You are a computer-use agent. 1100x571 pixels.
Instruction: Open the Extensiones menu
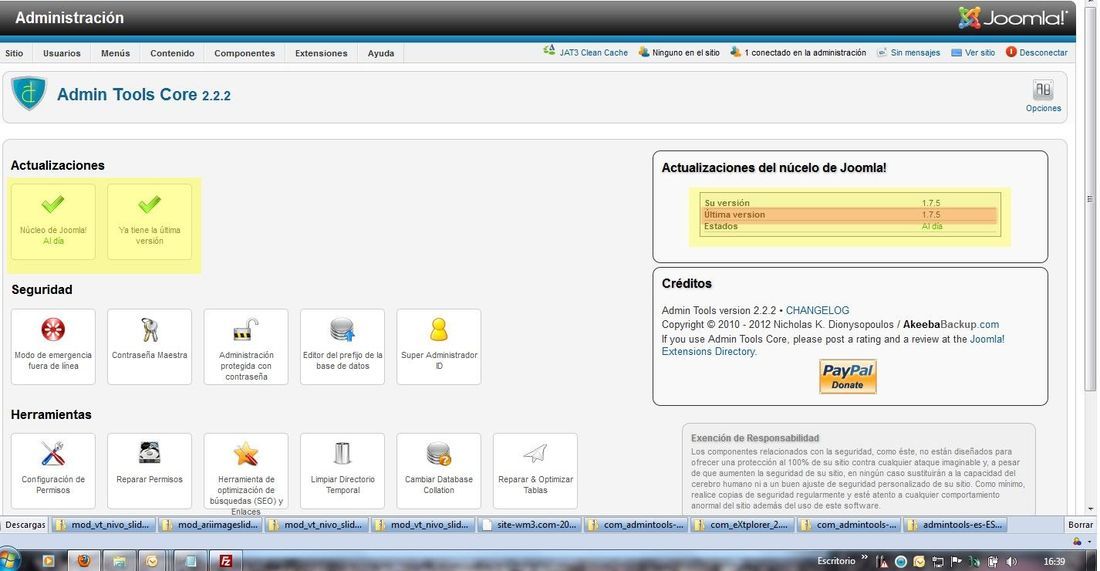pos(321,53)
